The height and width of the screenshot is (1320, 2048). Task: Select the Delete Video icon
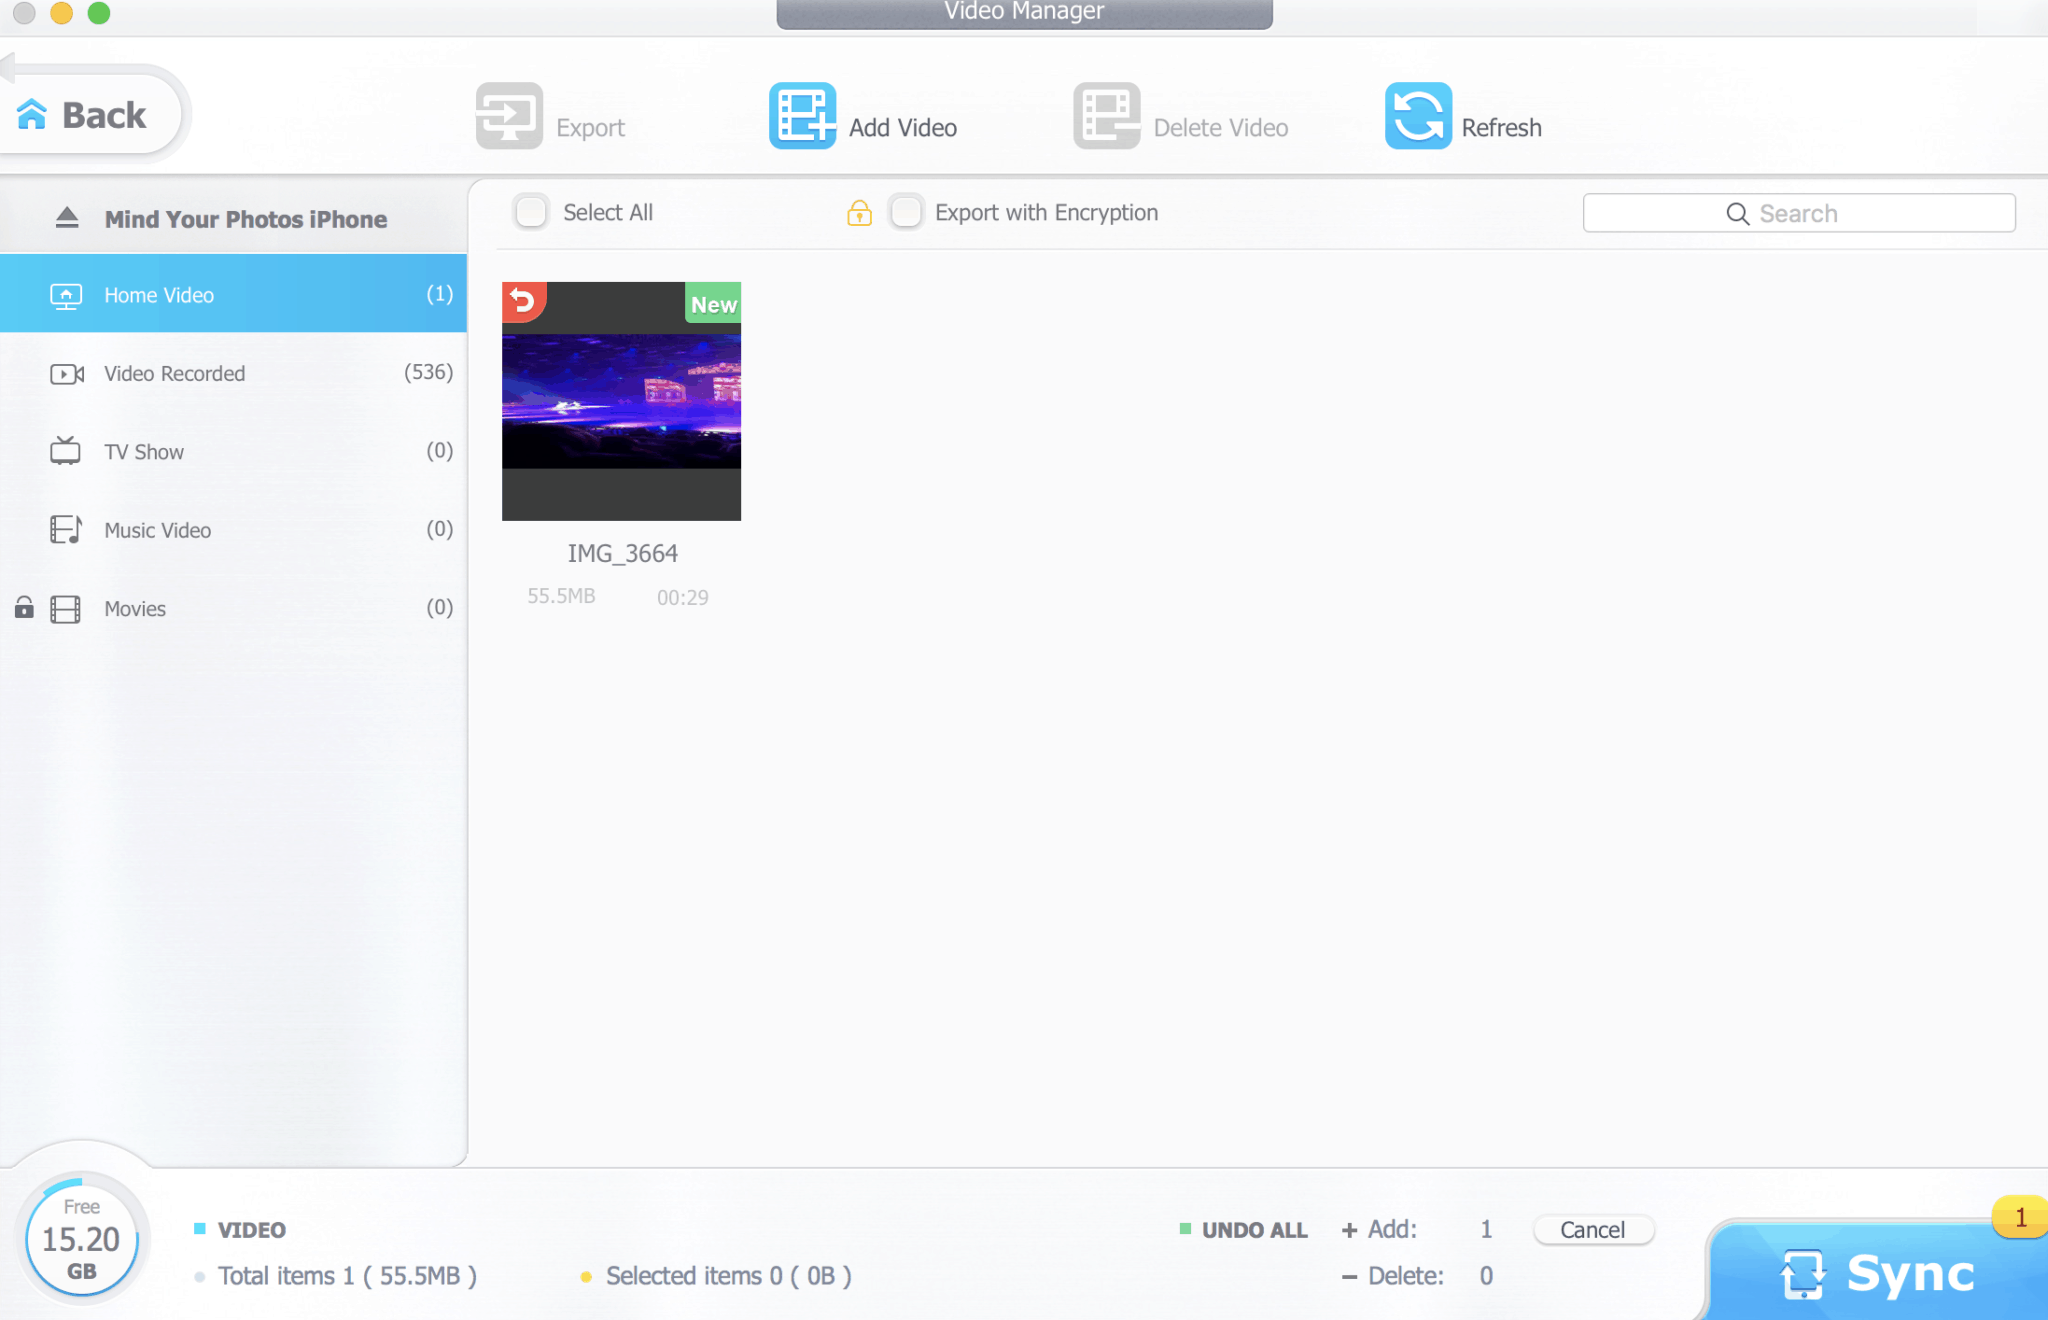click(1106, 115)
